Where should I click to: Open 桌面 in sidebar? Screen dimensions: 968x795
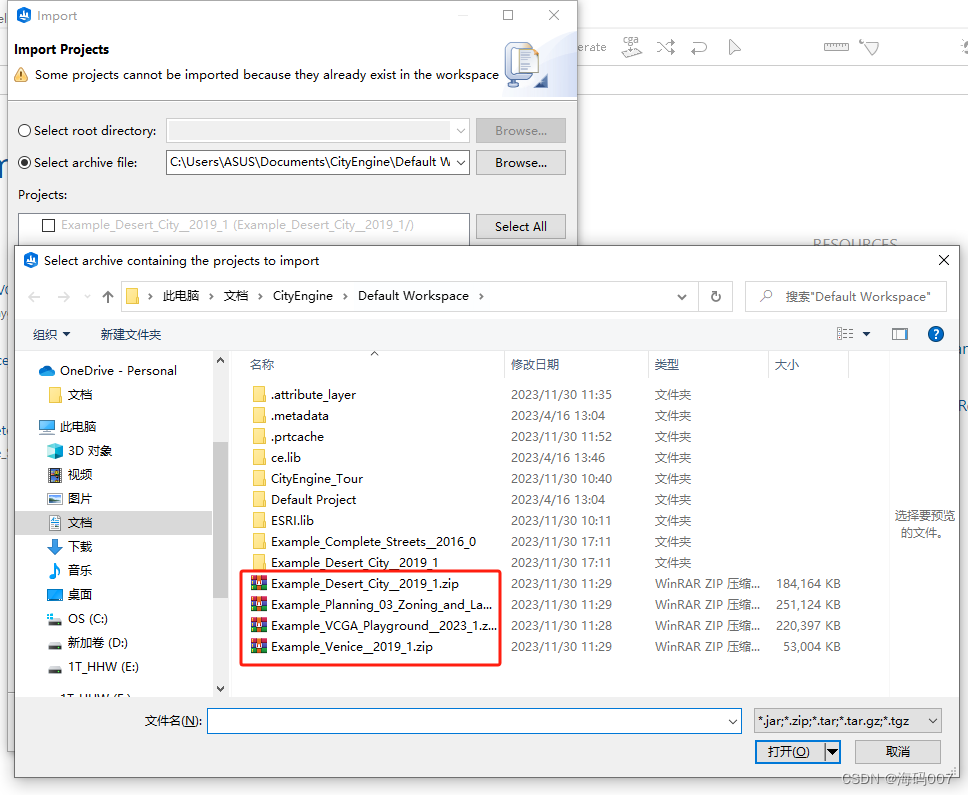[70, 594]
